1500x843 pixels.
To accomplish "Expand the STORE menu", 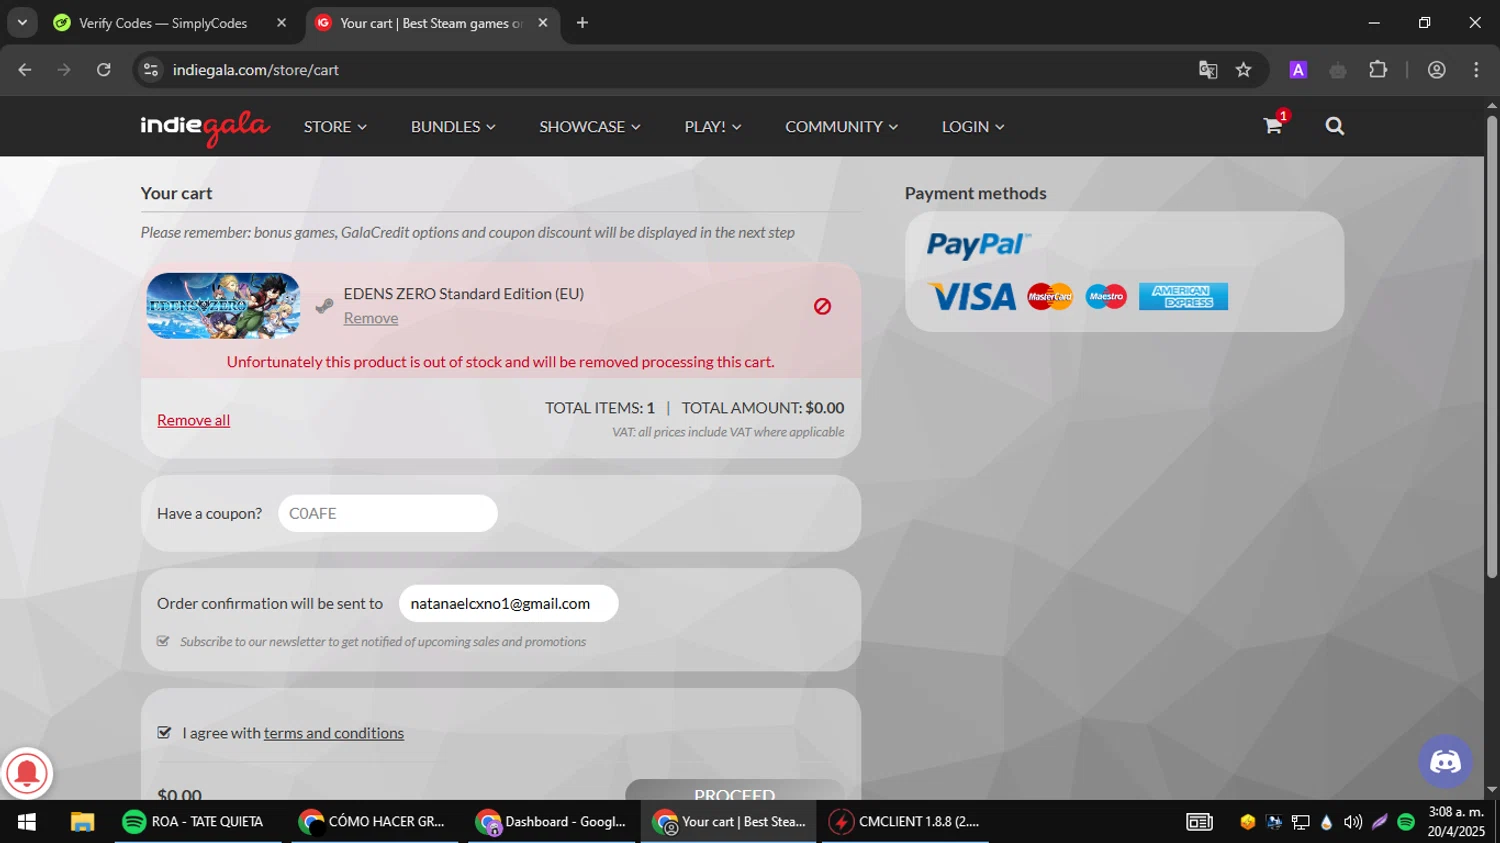I will [x=335, y=127].
